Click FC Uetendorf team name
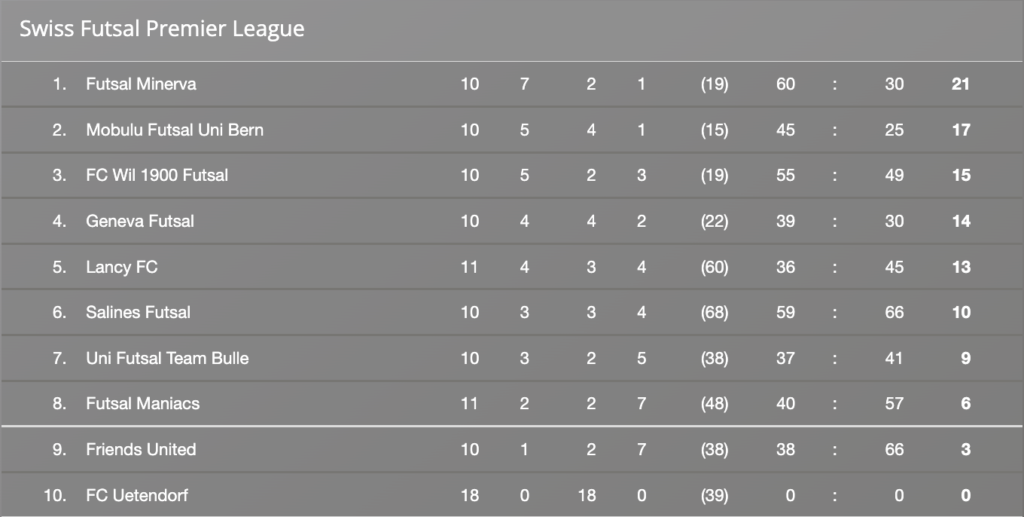Viewport: 1024px width, 517px height. pyautogui.click(x=137, y=495)
